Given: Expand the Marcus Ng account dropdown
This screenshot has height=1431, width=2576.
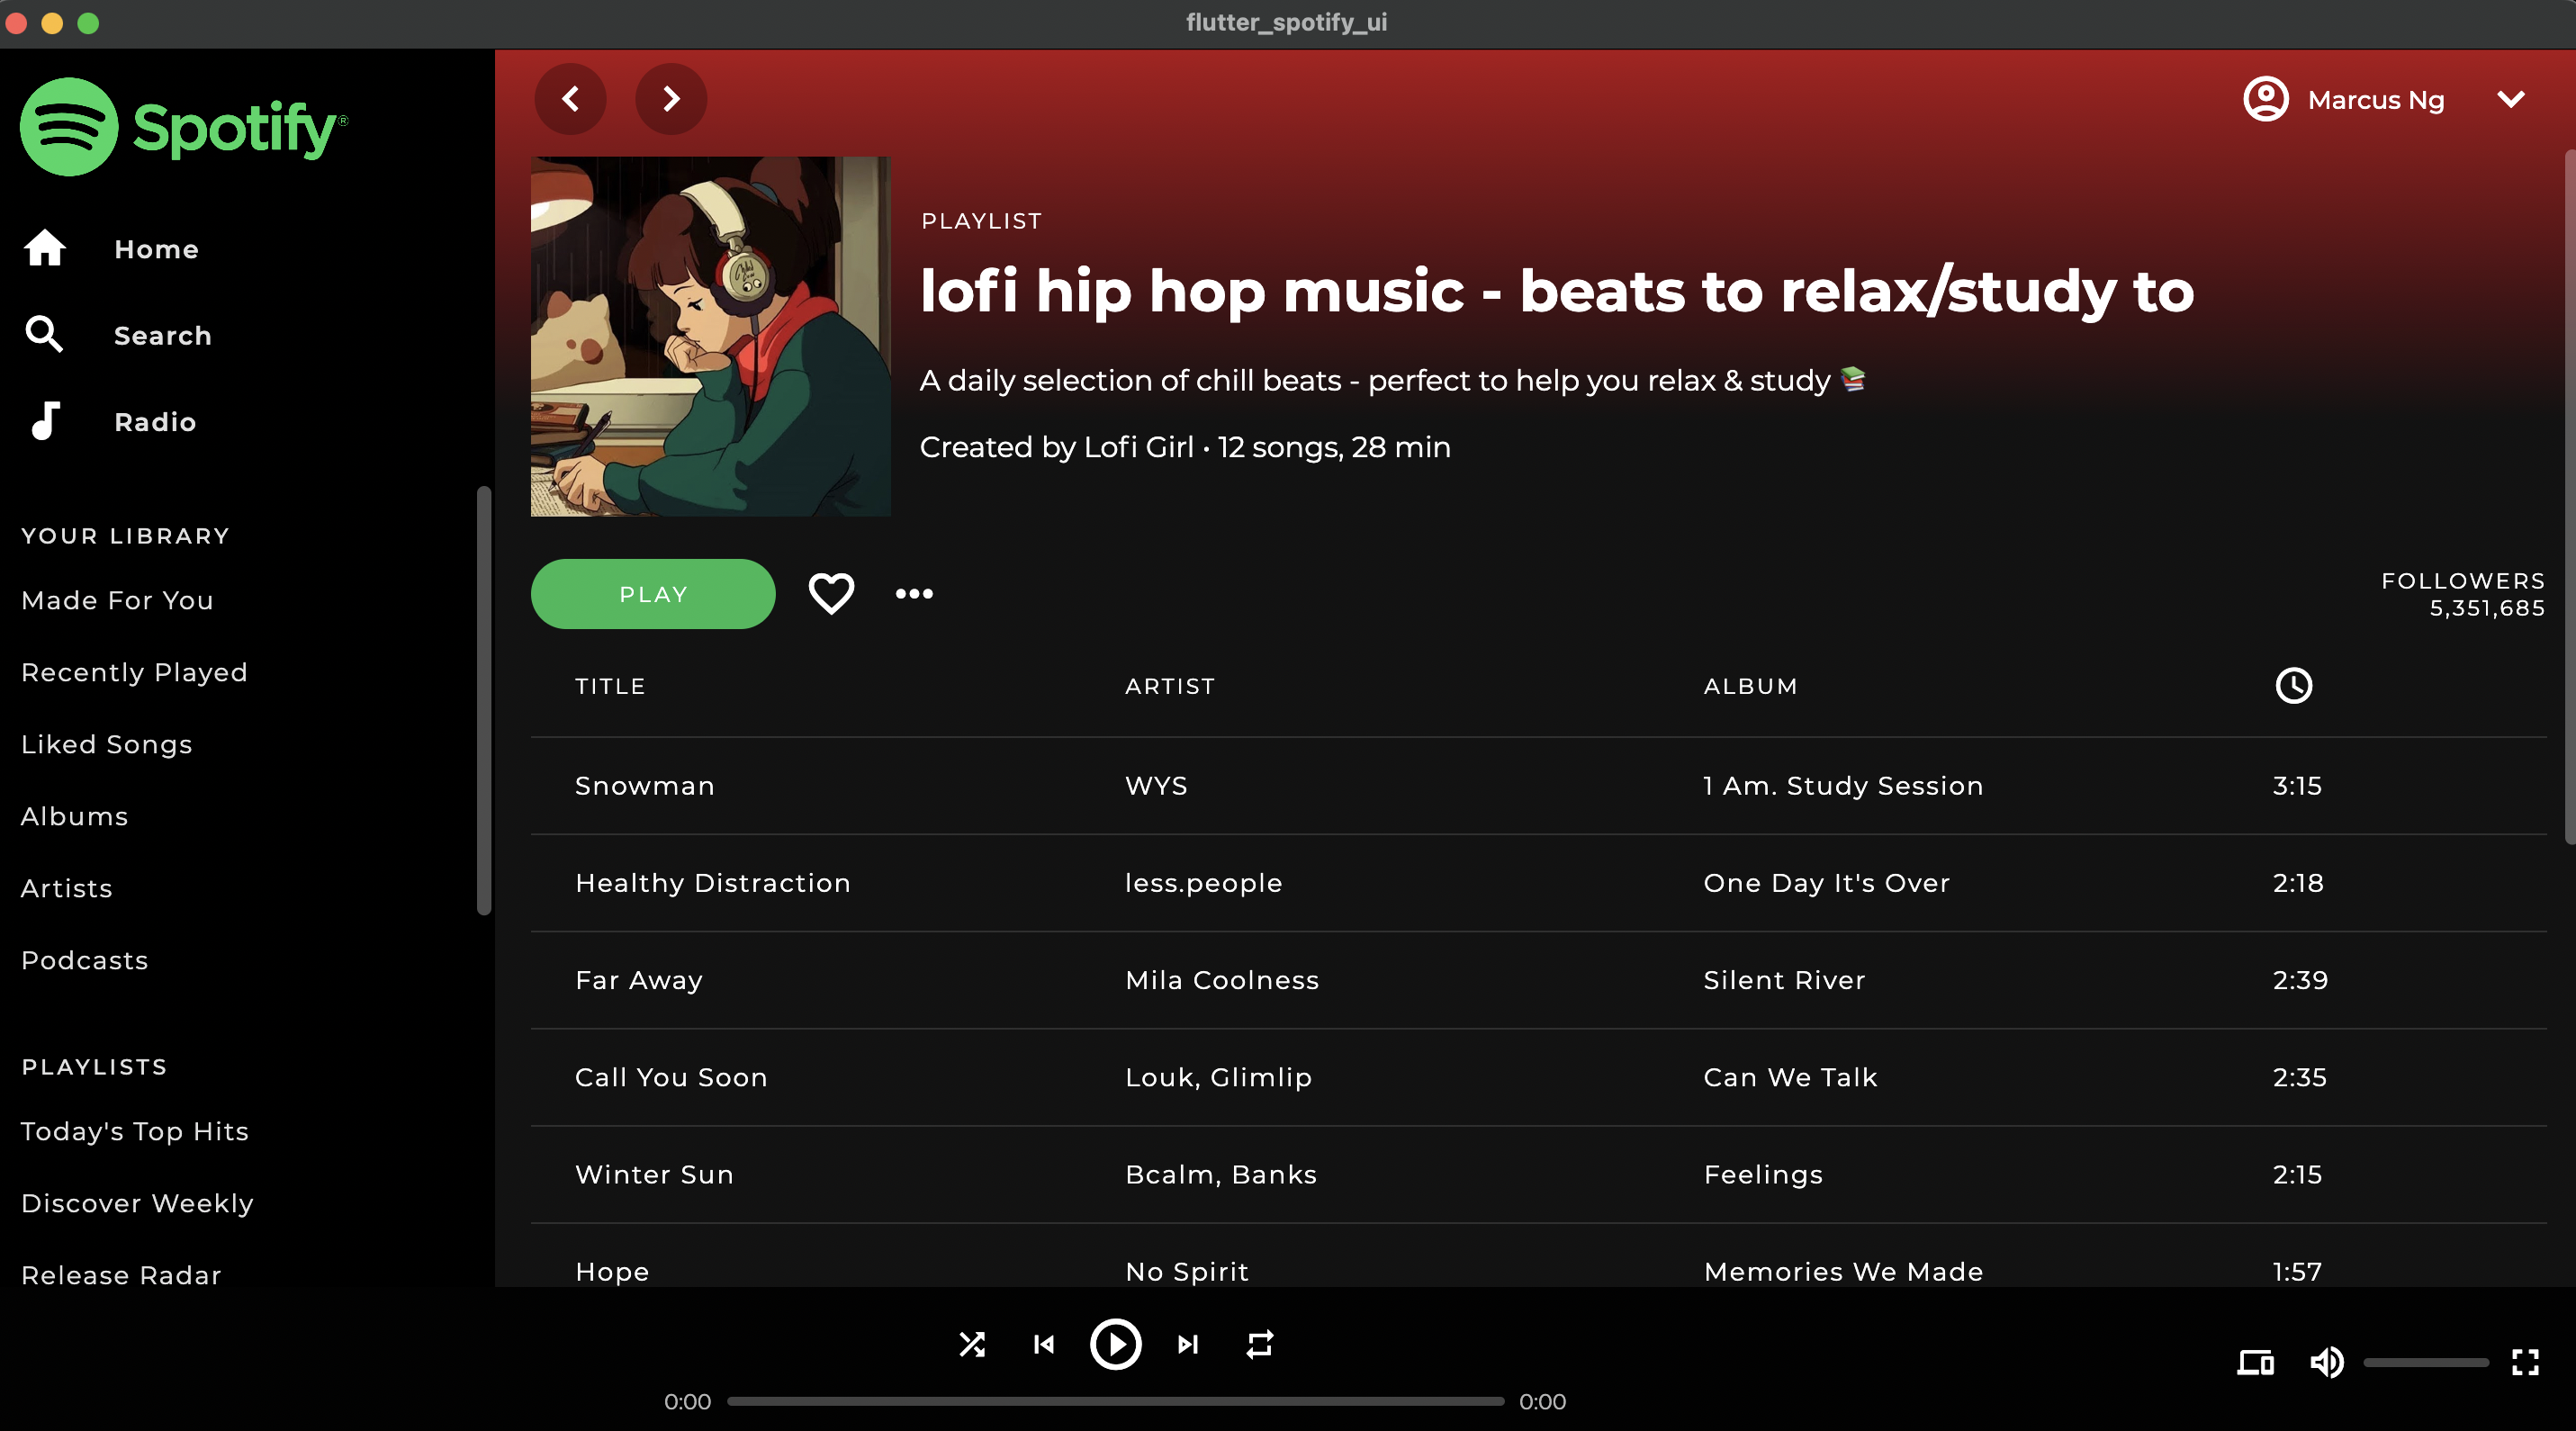Looking at the screenshot, I should pos(2510,99).
